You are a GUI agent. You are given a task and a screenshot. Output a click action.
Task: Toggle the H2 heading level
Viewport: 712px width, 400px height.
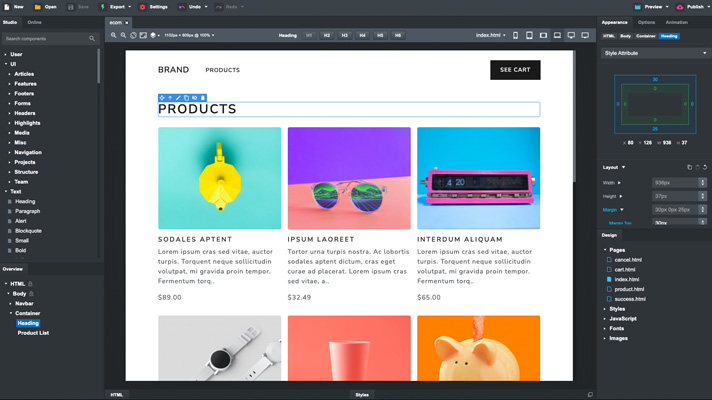(327, 35)
